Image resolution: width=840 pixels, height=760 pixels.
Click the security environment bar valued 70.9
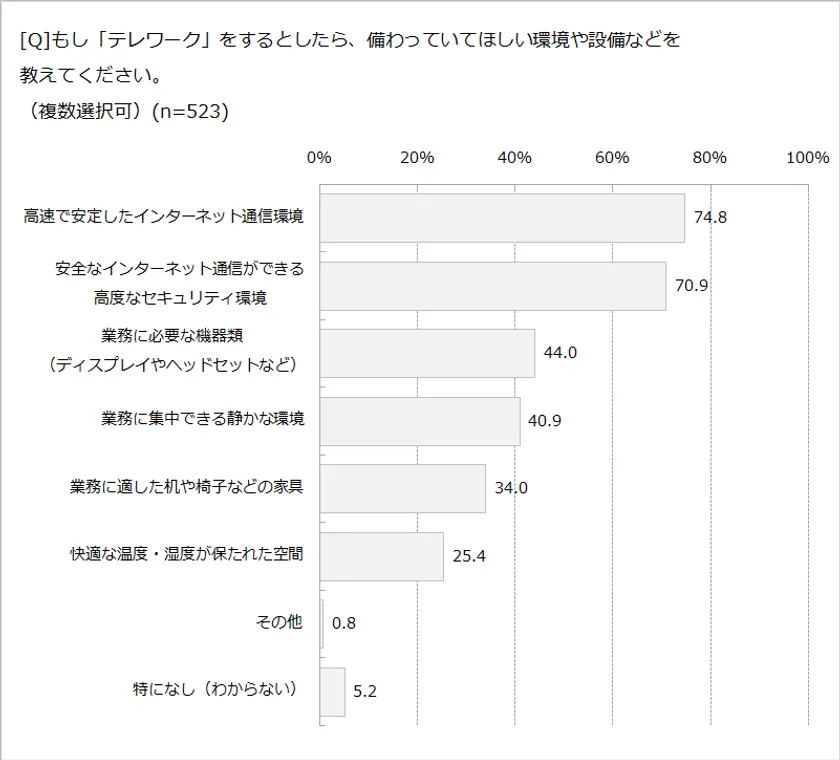click(493, 286)
